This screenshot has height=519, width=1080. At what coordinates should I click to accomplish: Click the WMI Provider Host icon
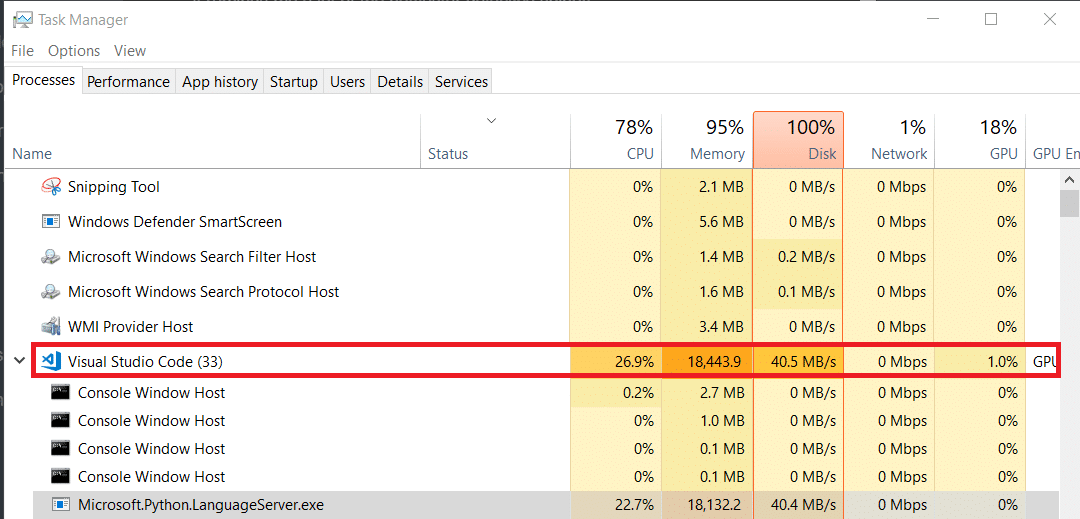coord(51,326)
